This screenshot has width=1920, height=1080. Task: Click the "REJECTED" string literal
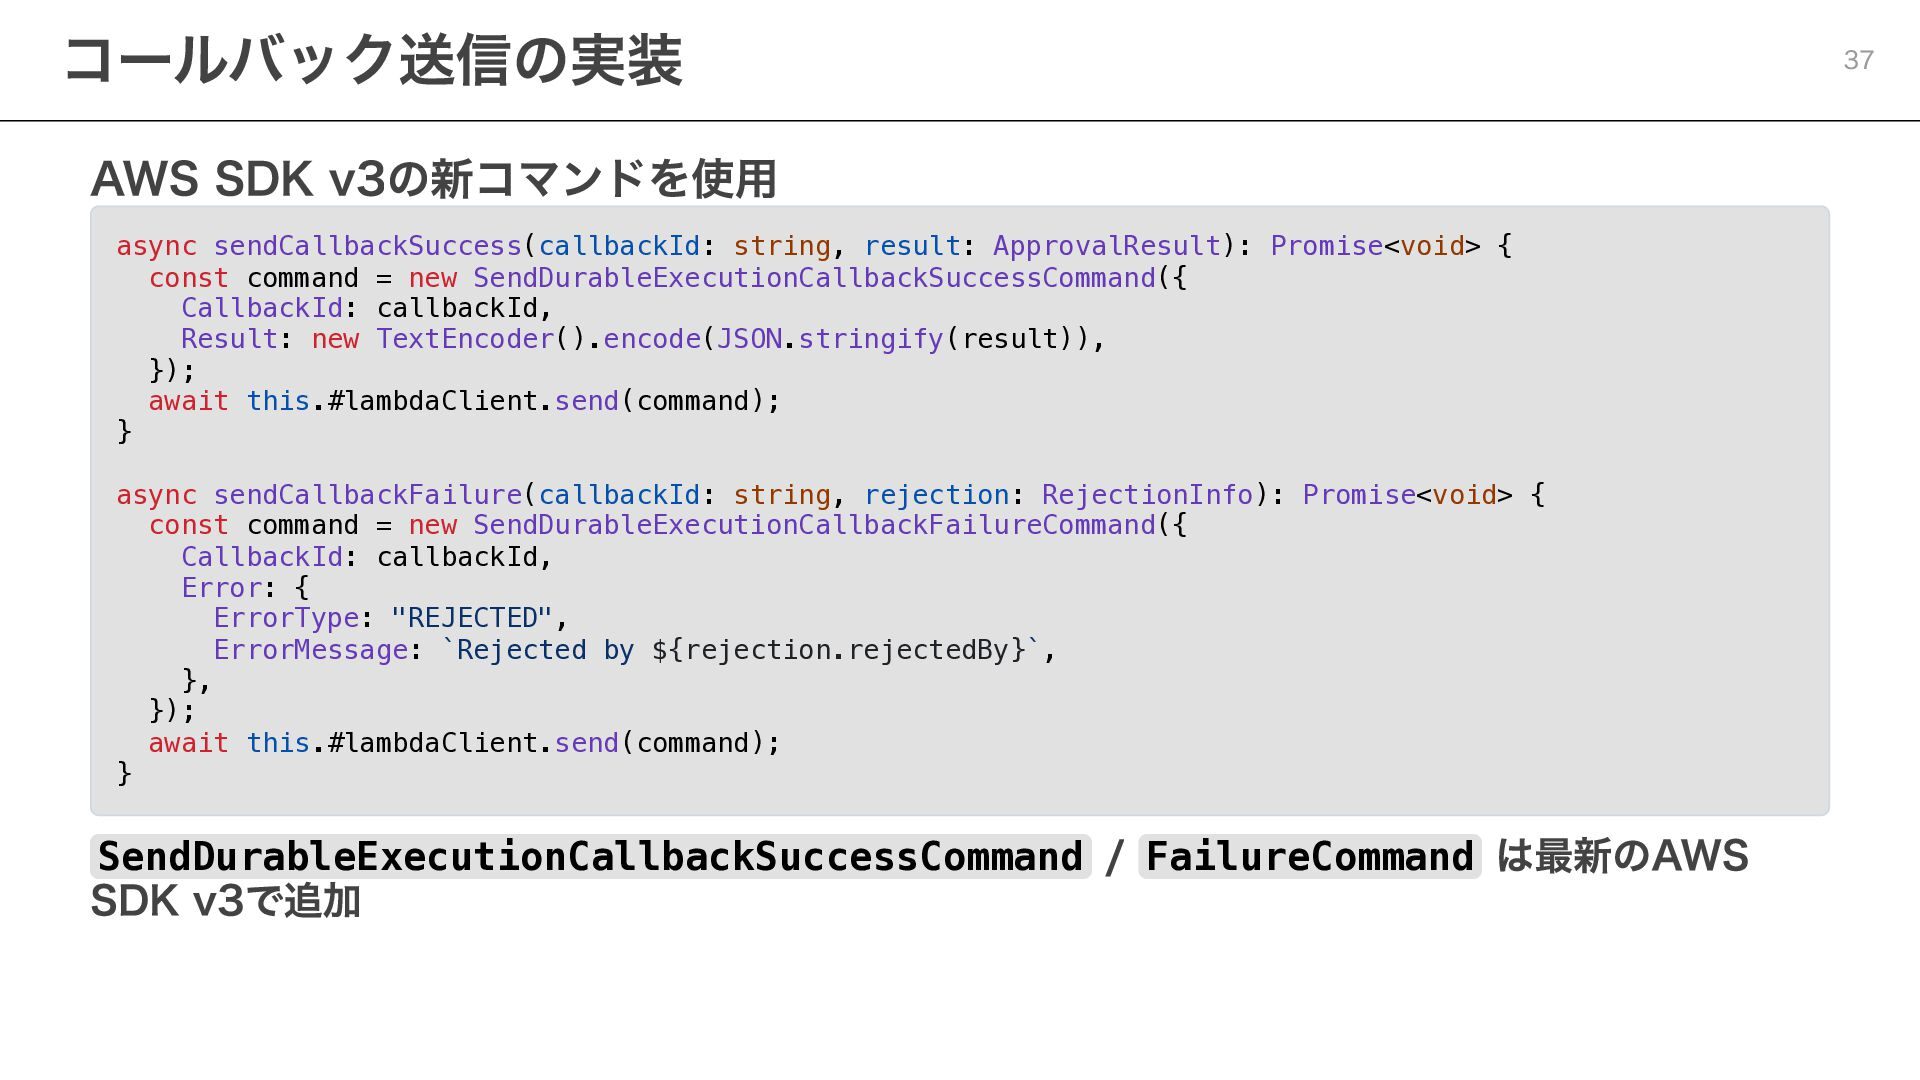pos(471,618)
